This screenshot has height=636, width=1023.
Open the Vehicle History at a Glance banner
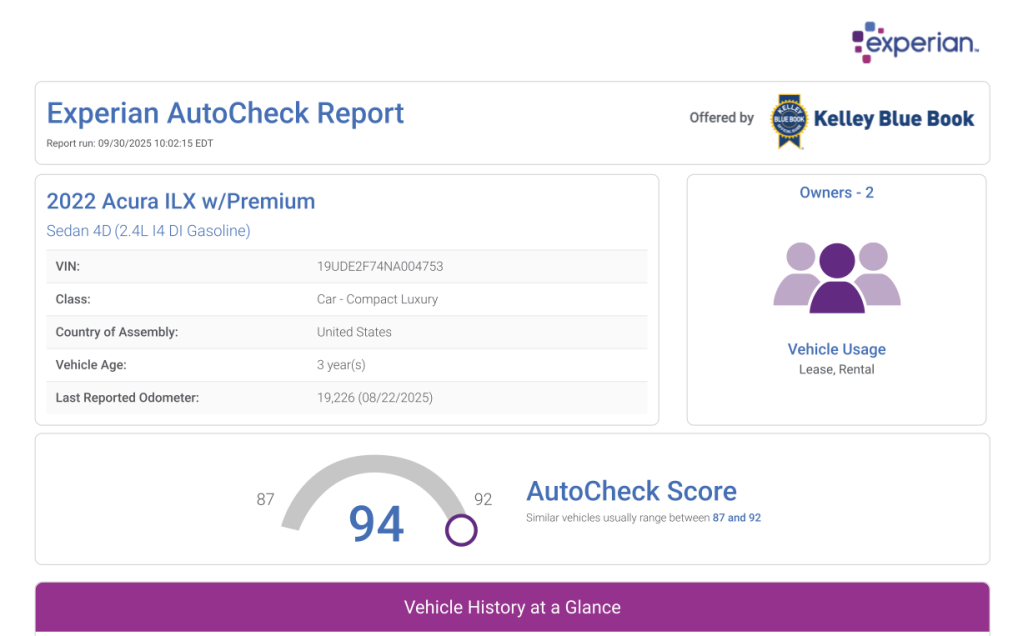tap(512, 607)
